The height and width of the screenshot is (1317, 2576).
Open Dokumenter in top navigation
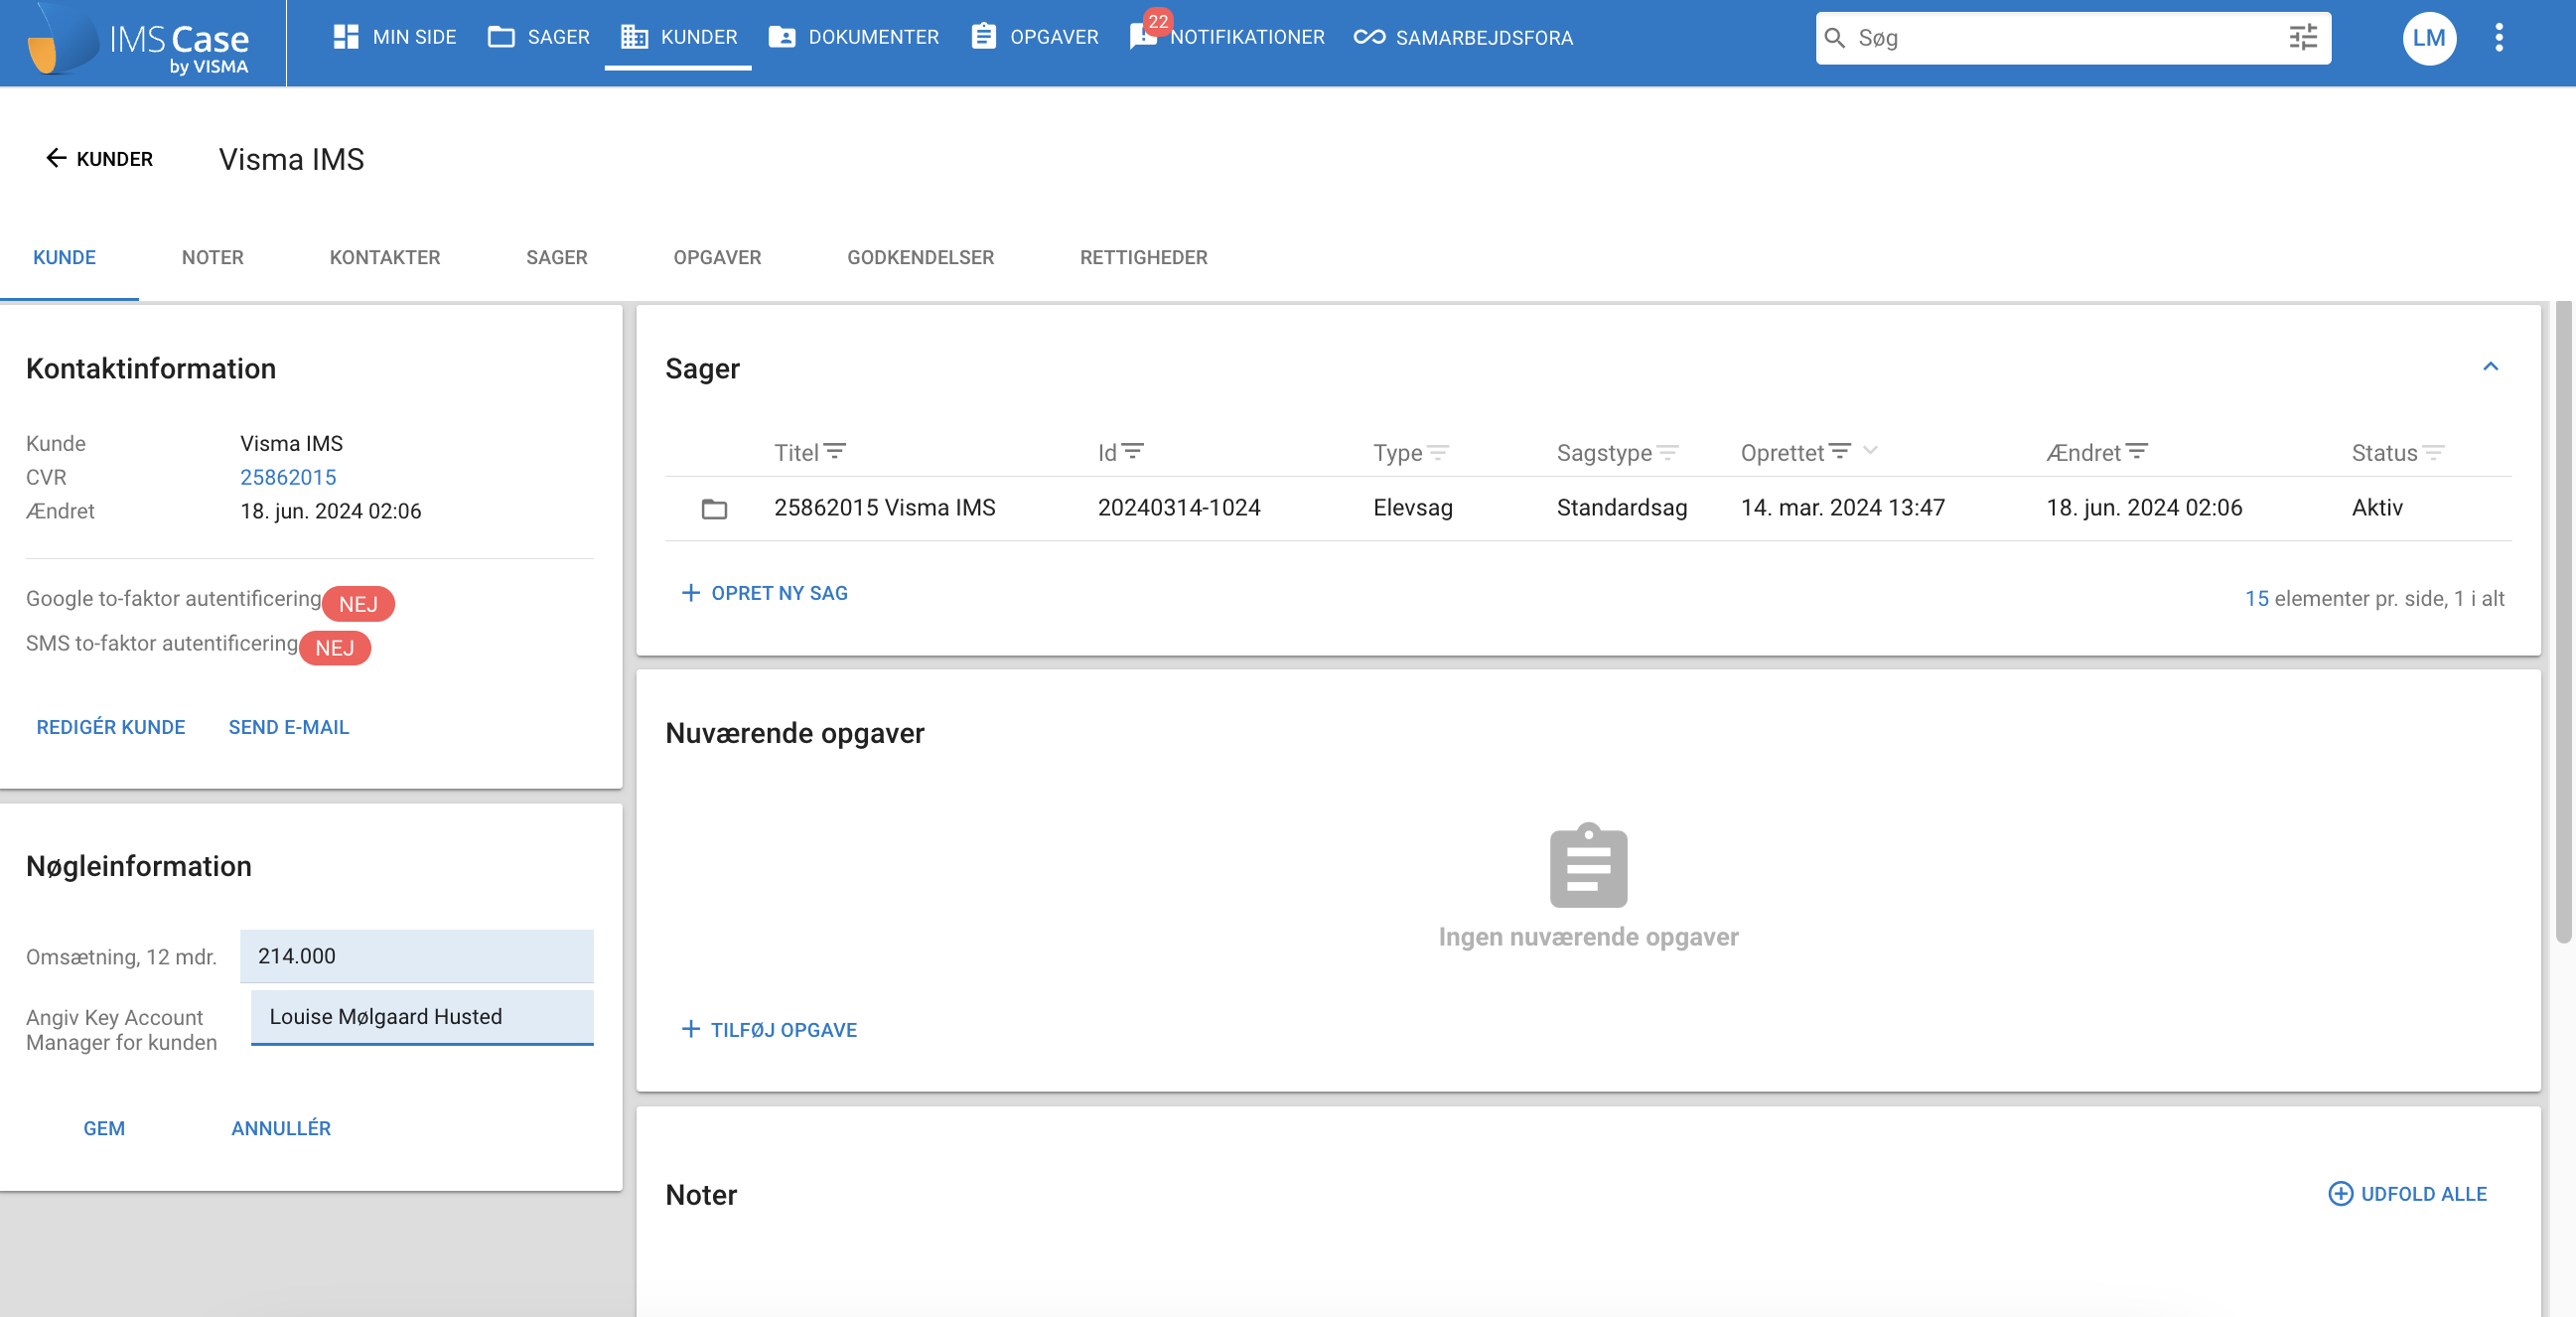(x=854, y=37)
